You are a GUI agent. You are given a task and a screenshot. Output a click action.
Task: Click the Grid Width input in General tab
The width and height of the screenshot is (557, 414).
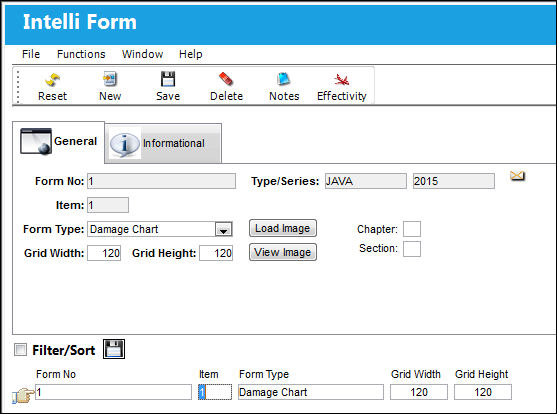tap(104, 253)
